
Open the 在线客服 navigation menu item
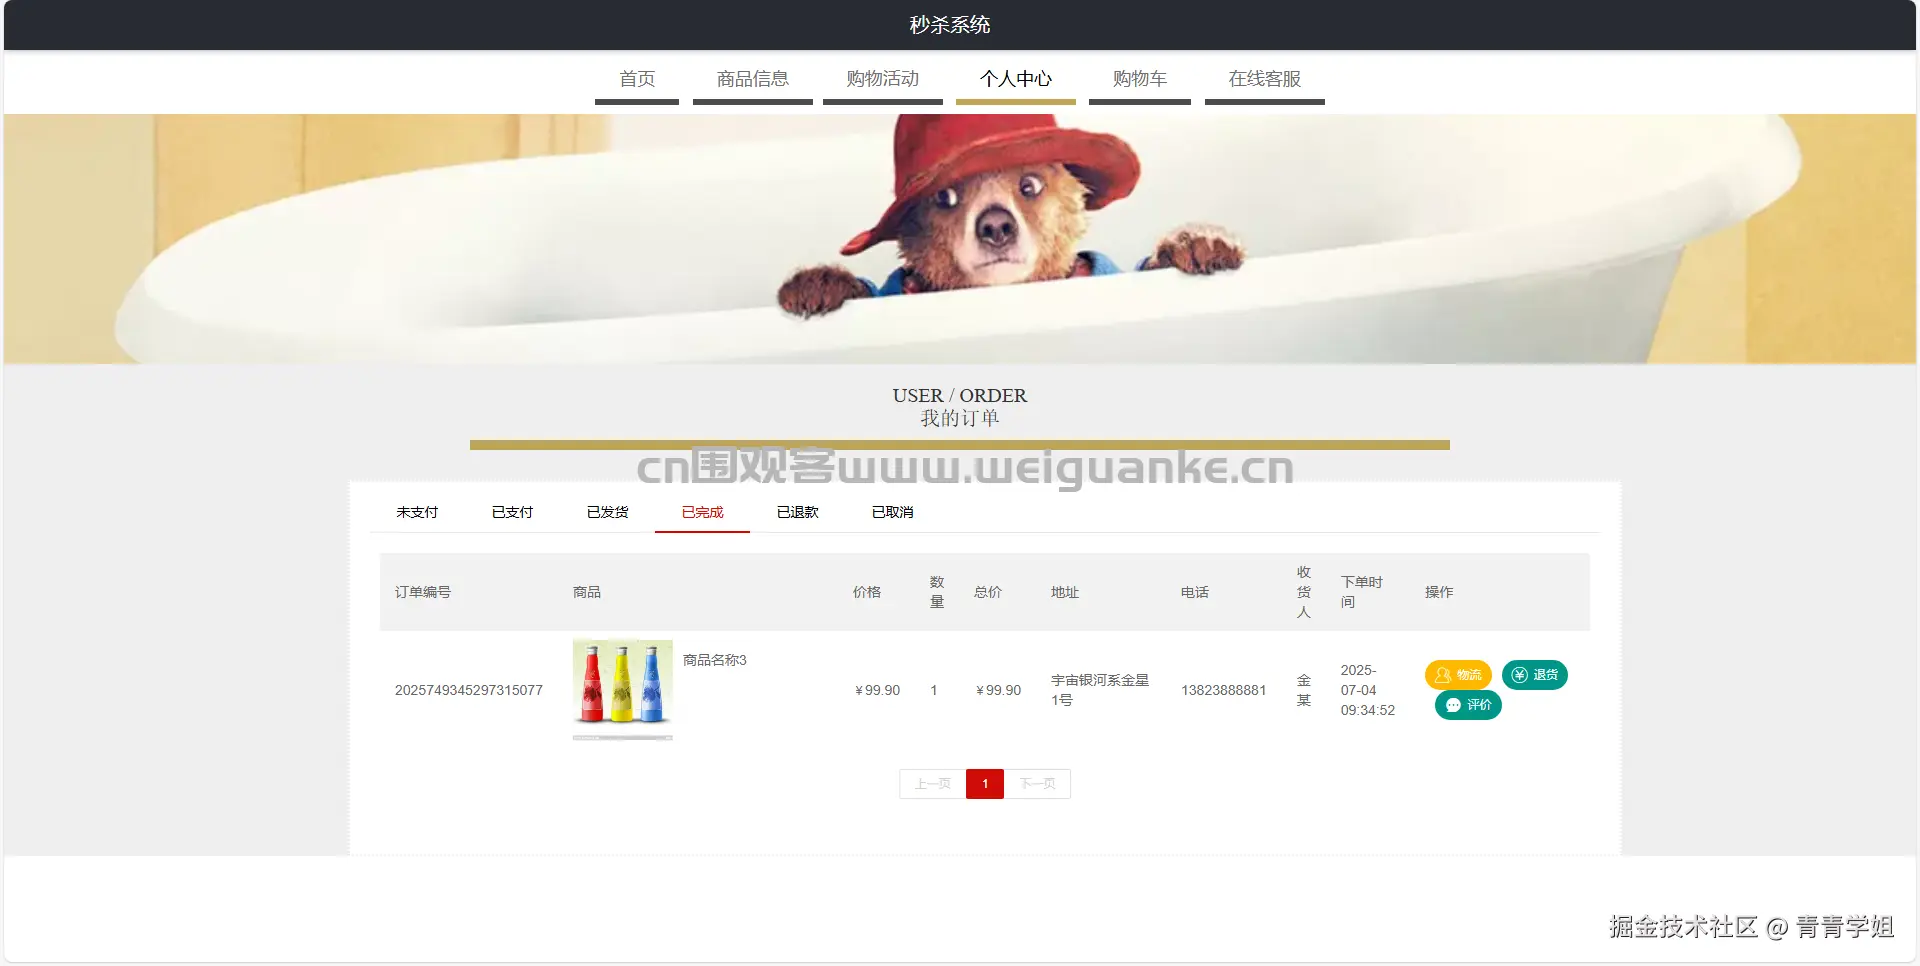tap(1264, 79)
